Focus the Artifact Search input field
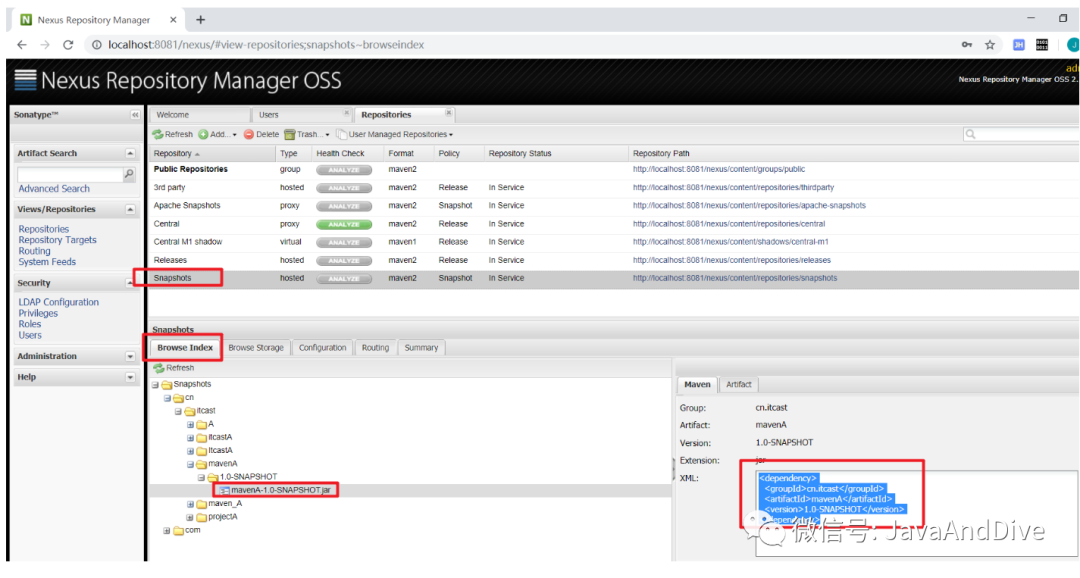1080x578 pixels. (x=70, y=174)
